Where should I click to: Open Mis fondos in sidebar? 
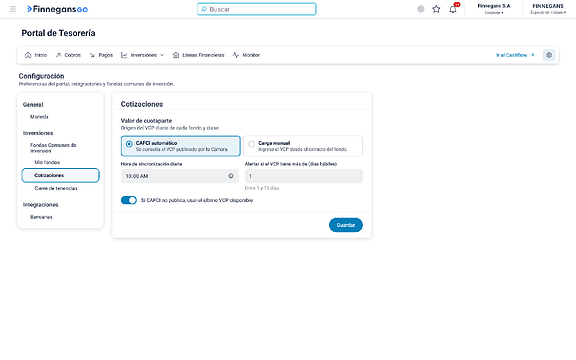click(47, 162)
